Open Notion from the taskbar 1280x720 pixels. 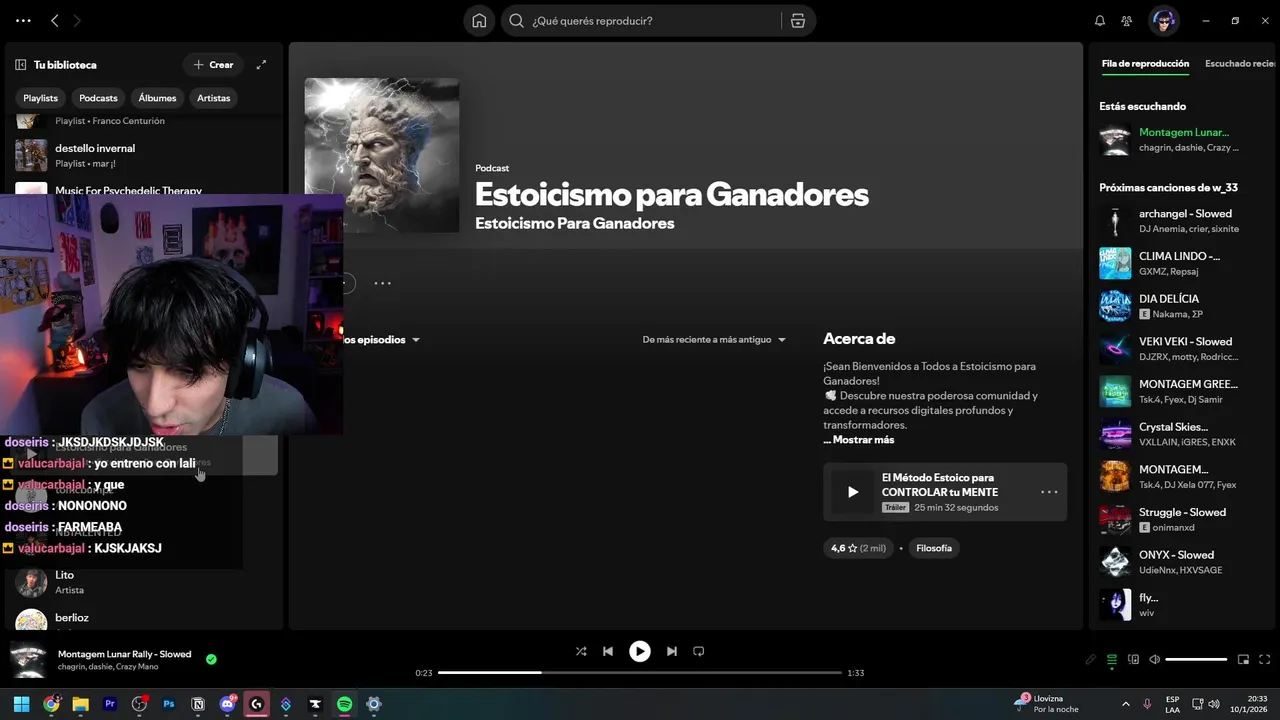tap(198, 704)
